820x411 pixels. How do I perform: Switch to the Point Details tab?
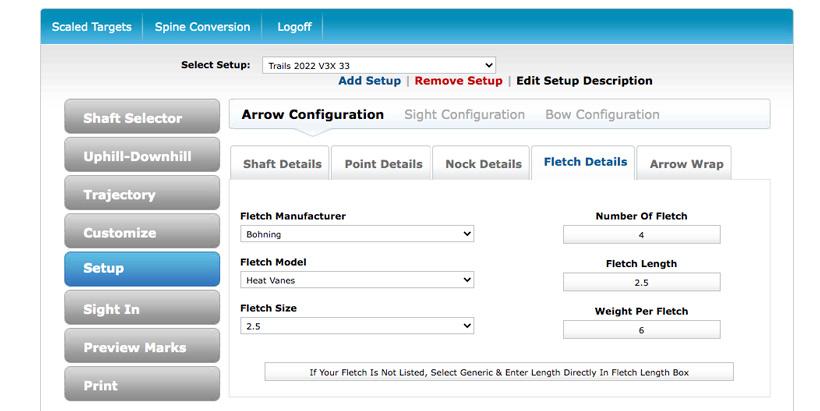384,164
